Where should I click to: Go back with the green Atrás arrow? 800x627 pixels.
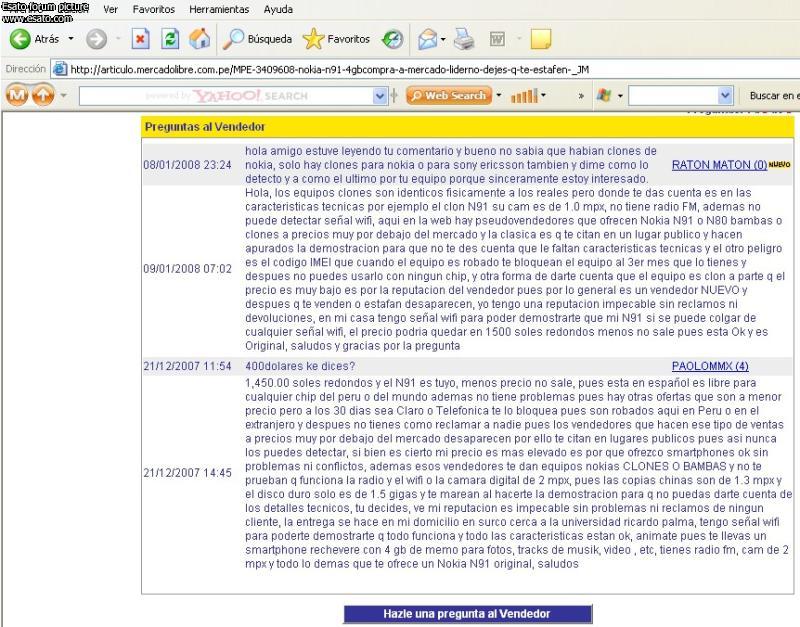coord(20,39)
